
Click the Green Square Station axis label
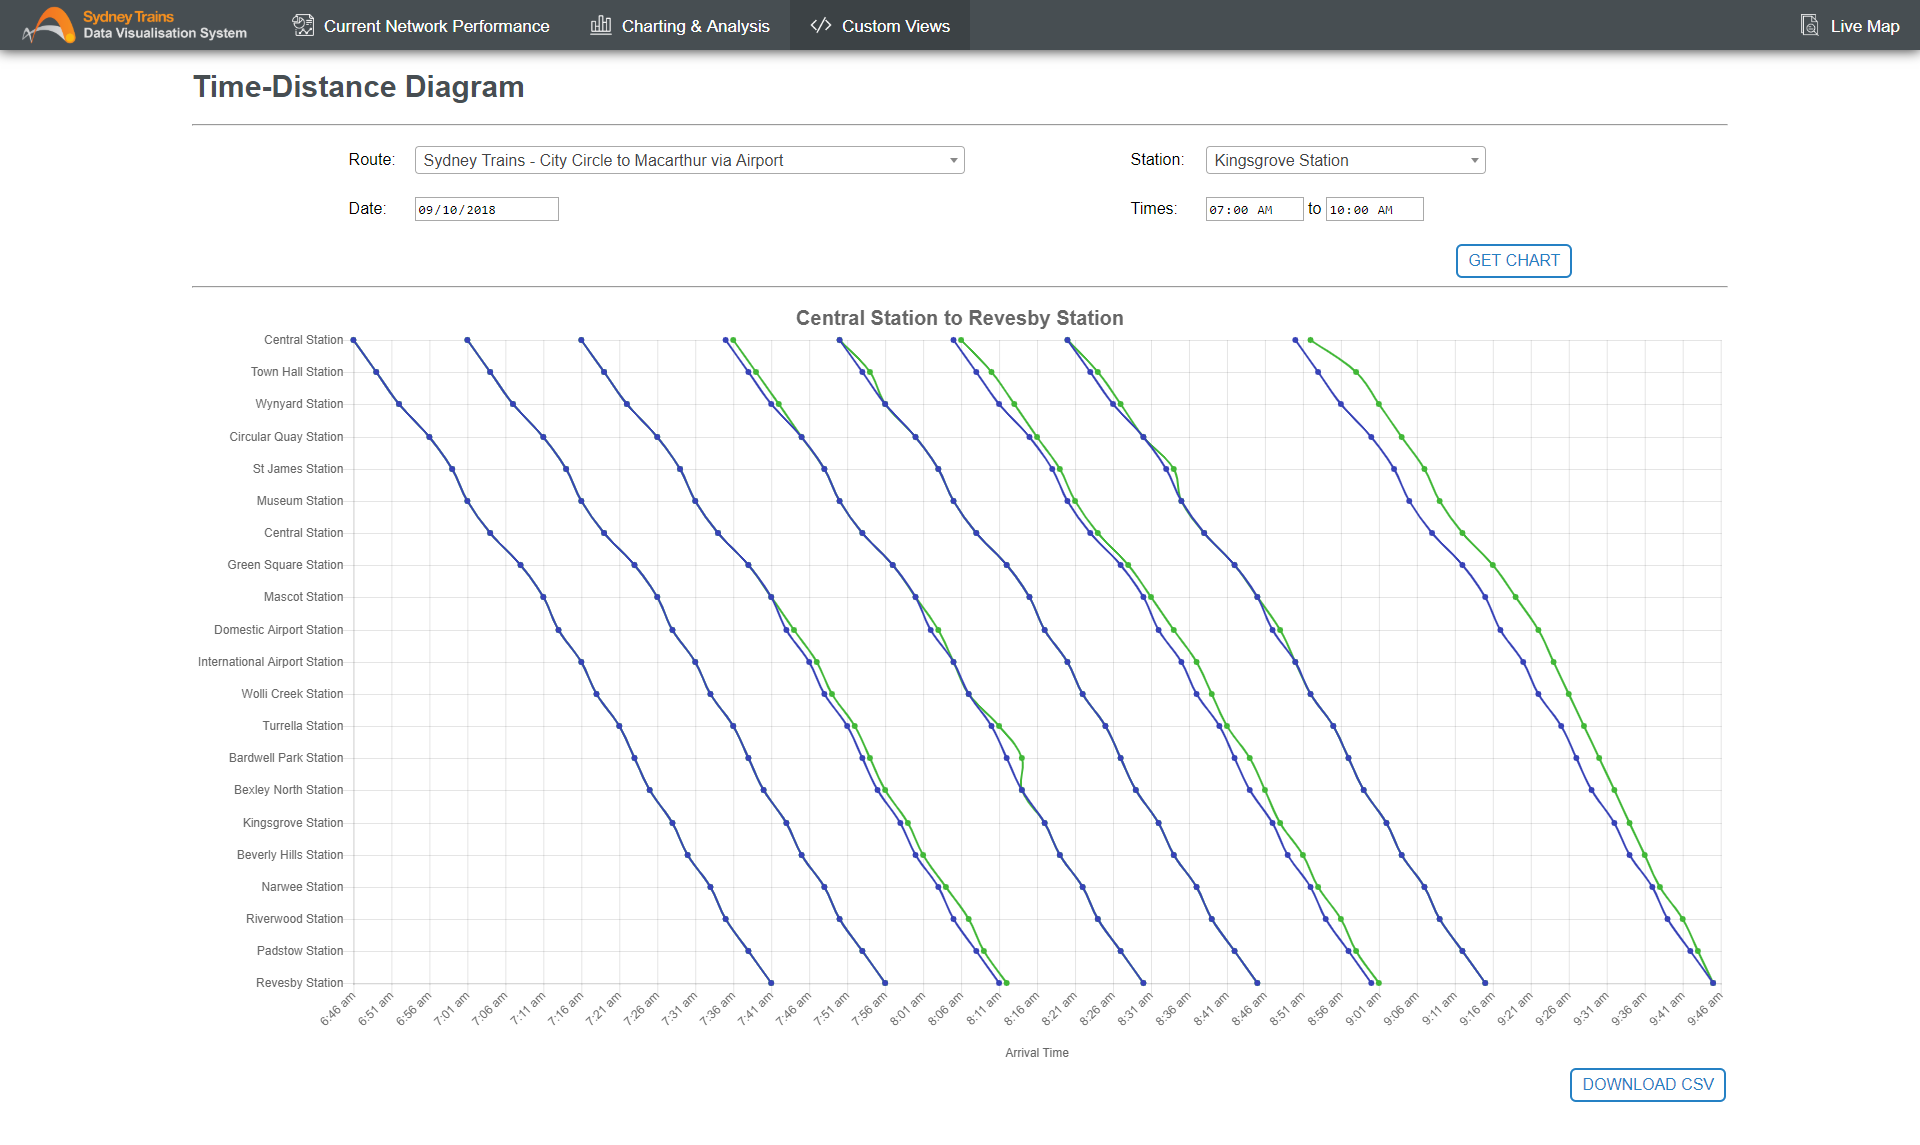pos(285,565)
